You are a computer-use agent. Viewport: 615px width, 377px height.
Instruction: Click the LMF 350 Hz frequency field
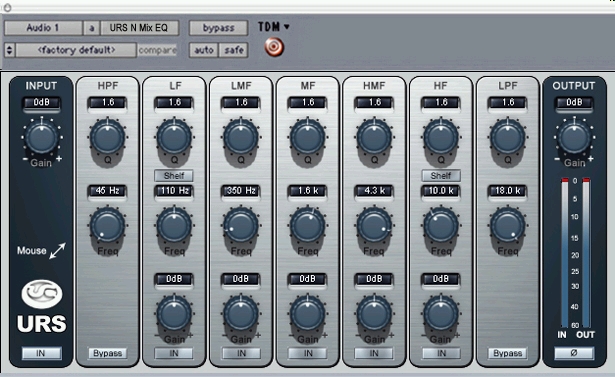coord(241,191)
